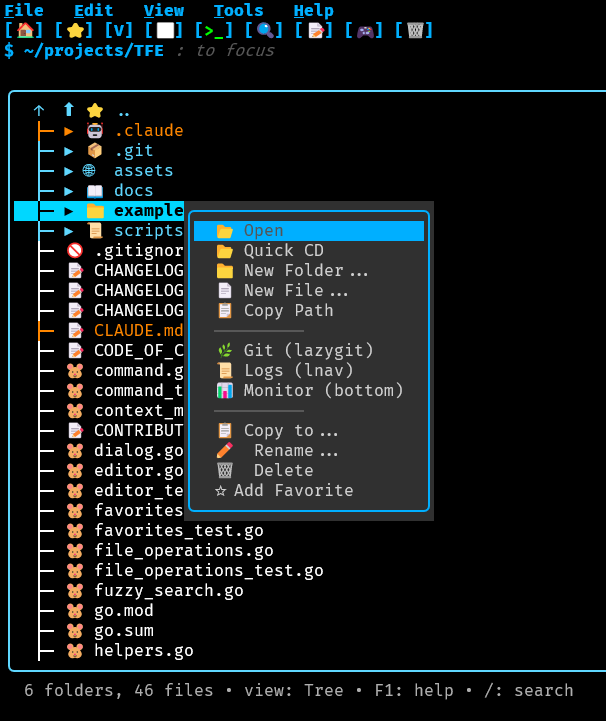Choose Open in the context menu

pos(309,231)
